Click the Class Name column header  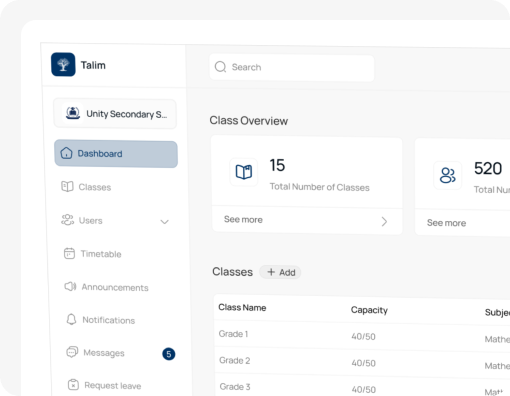click(242, 307)
